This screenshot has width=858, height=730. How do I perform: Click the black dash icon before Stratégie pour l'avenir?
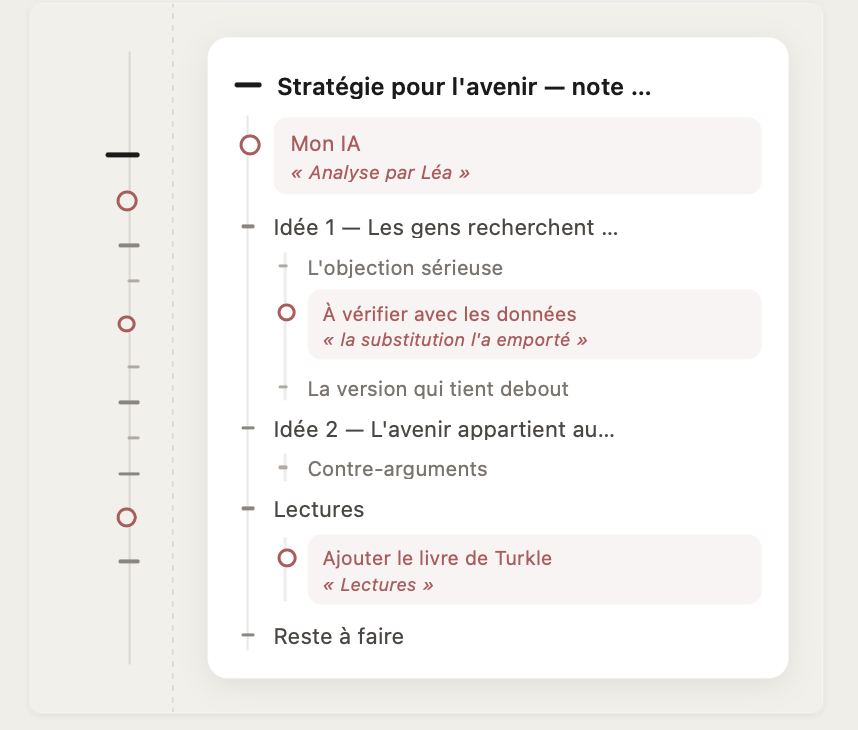[248, 85]
